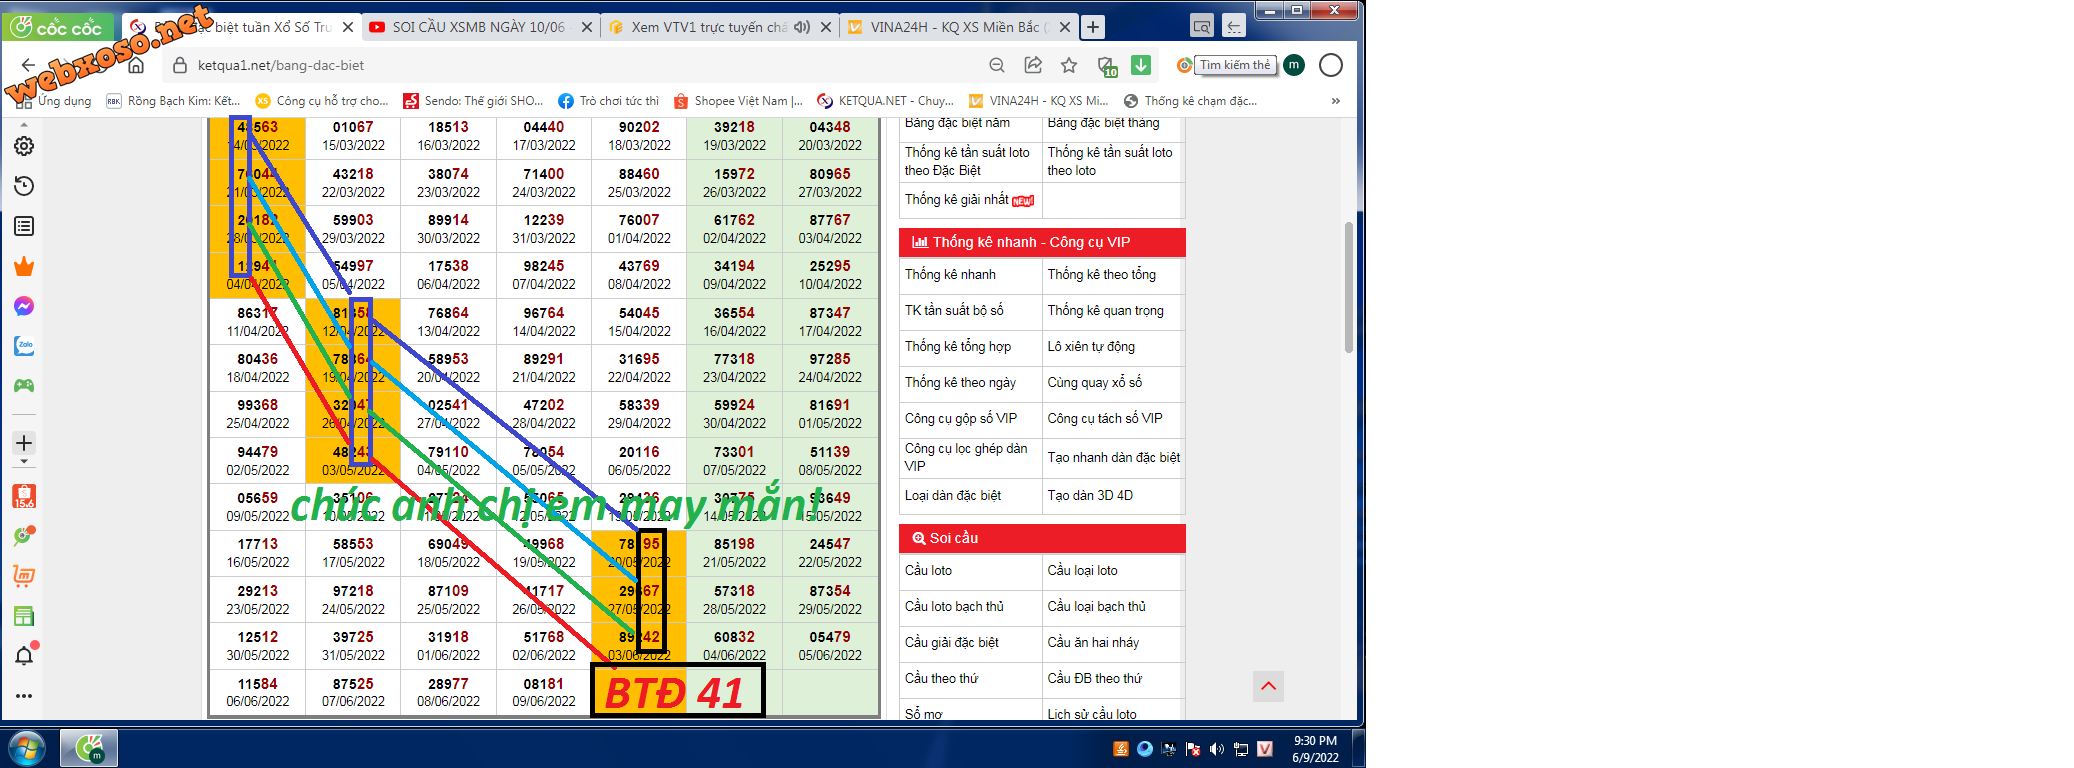The image size is (2074, 768).
Task: Open Messenger in the sidebar
Action: (24, 306)
